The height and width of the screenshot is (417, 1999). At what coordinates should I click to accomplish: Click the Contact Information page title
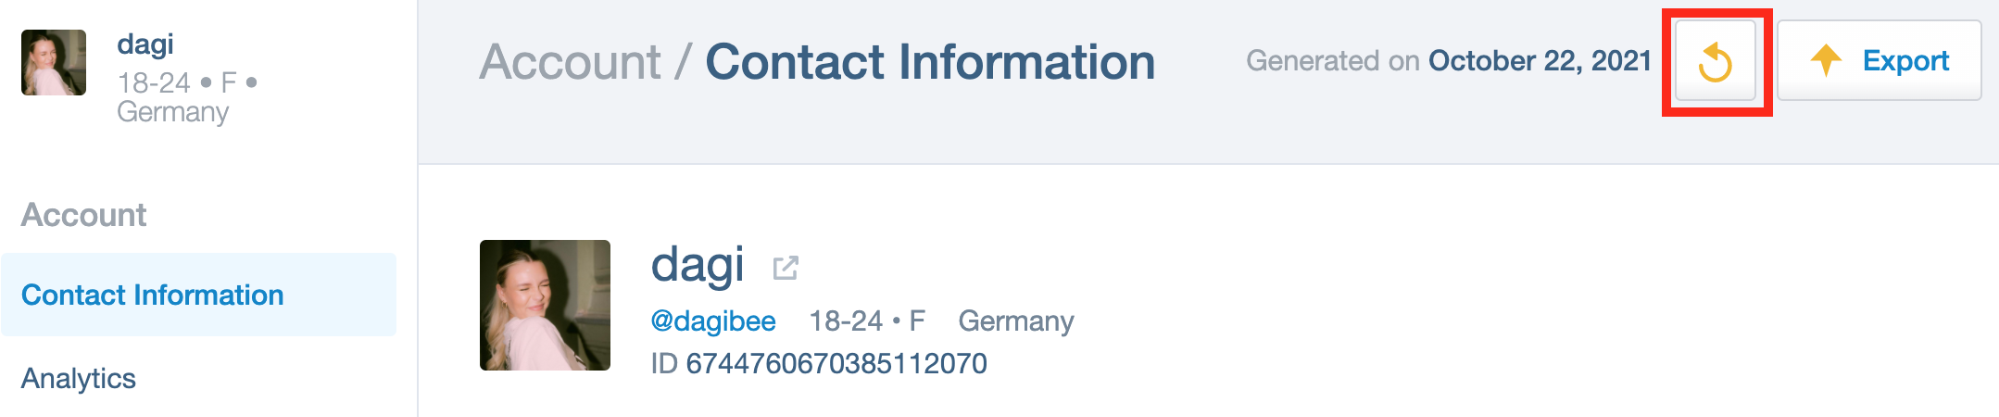[930, 62]
